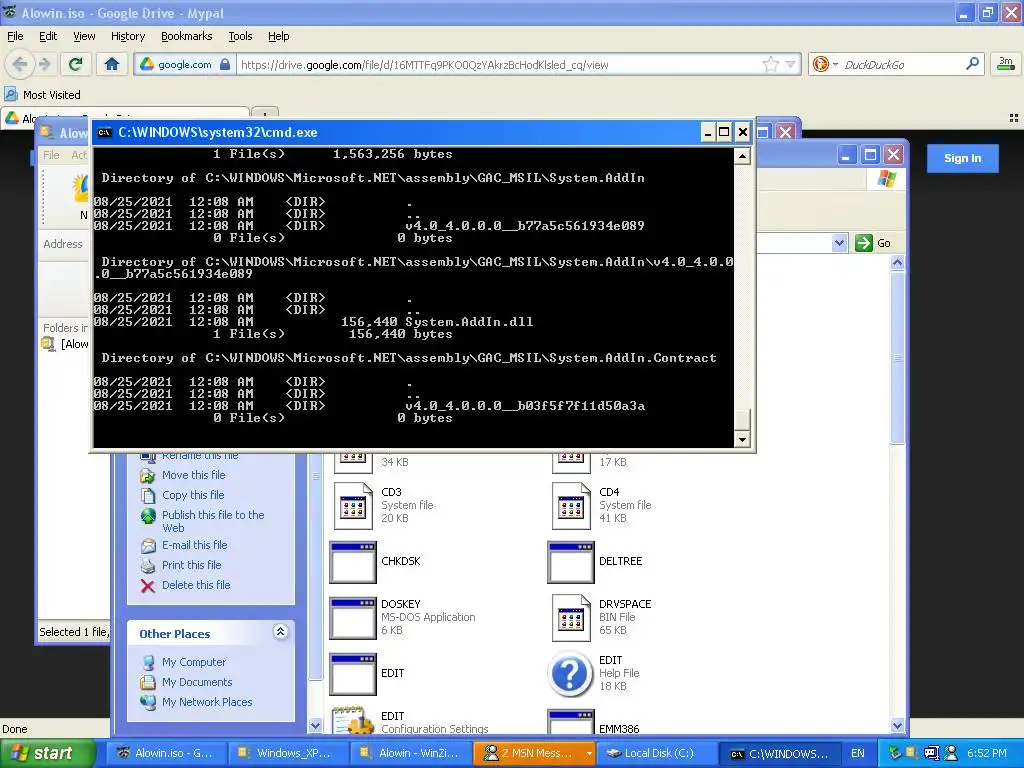Screen dimensions: 1024x768
Task: Select the EMM386 file icon
Action: (571, 721)
